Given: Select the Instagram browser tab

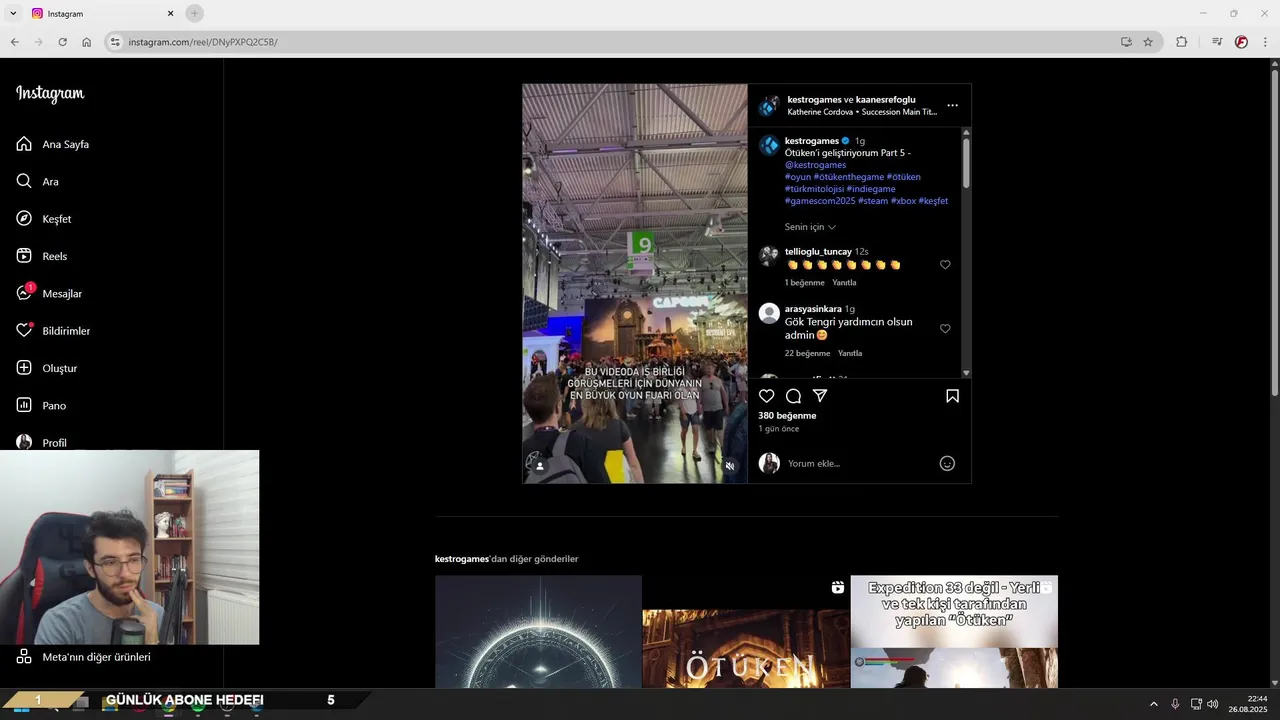Looking at the screenshot, I should click(x=103, y=14).
